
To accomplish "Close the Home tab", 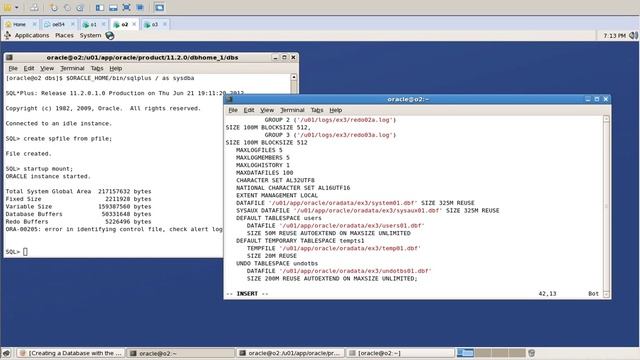I will 34,24.
